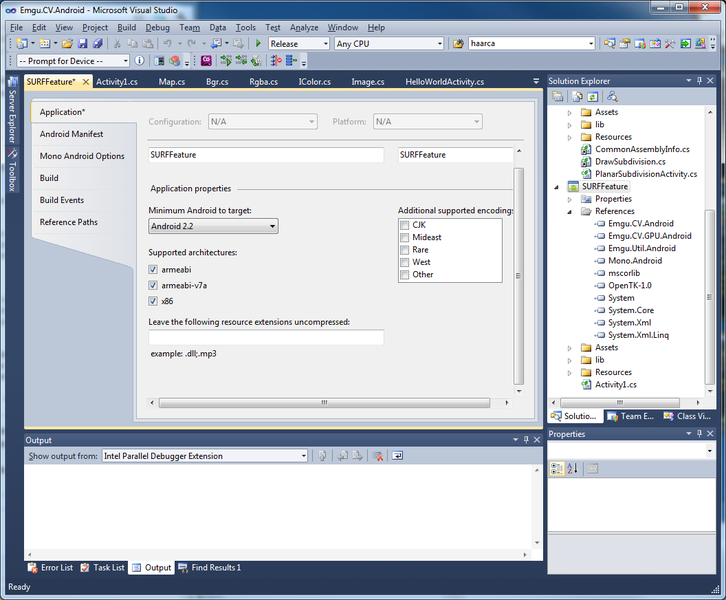Switch Properties grid to Categorized view

pyautogui.click(x=557, y=469)
